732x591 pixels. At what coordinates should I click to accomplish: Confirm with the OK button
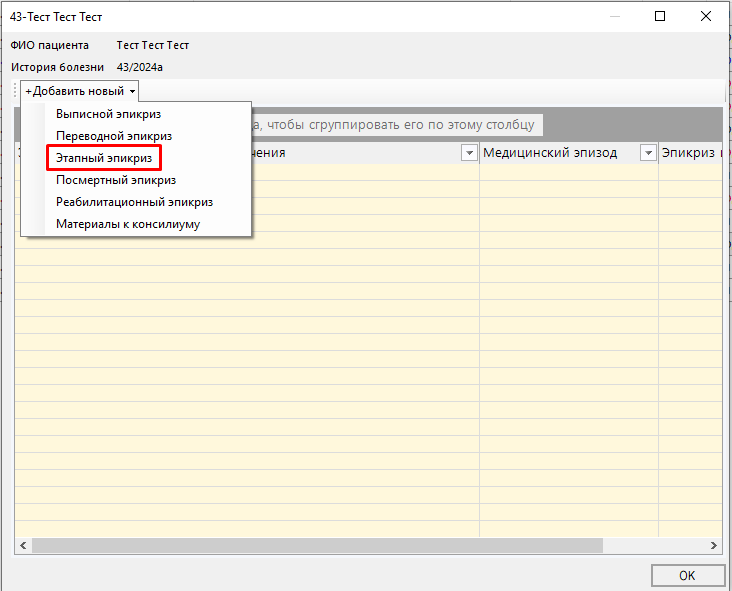pos(687,576)
